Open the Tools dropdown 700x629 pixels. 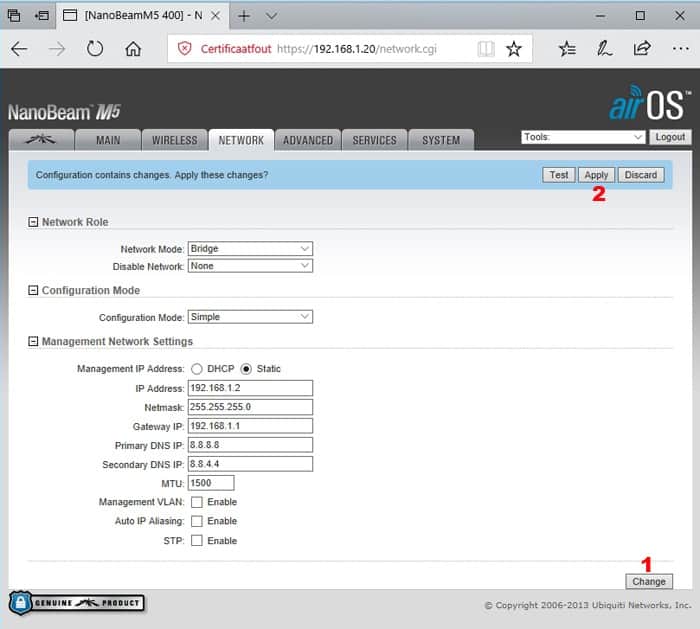coord(583,137)
